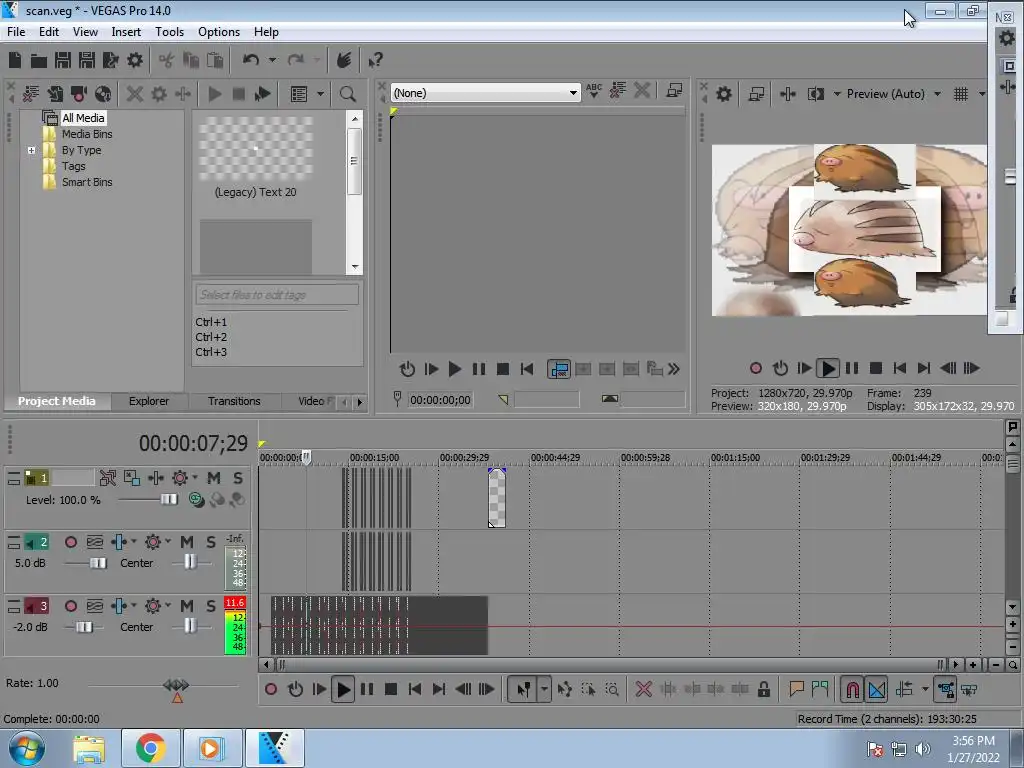The image size is (1024, 768).
Task: Click Go to Start in main transport
Action: coord(415,689)
